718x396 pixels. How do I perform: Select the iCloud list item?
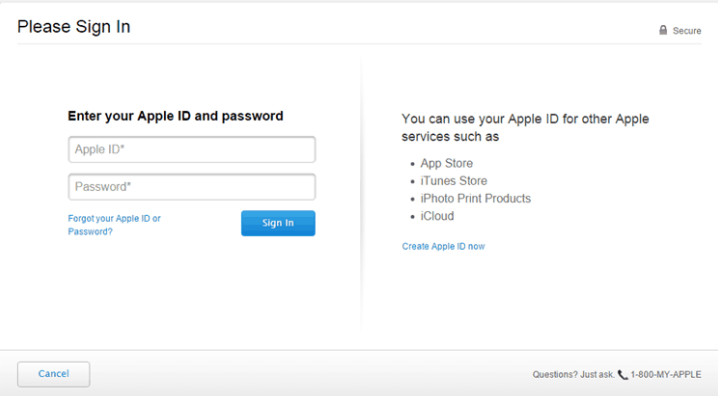point(437,216)
